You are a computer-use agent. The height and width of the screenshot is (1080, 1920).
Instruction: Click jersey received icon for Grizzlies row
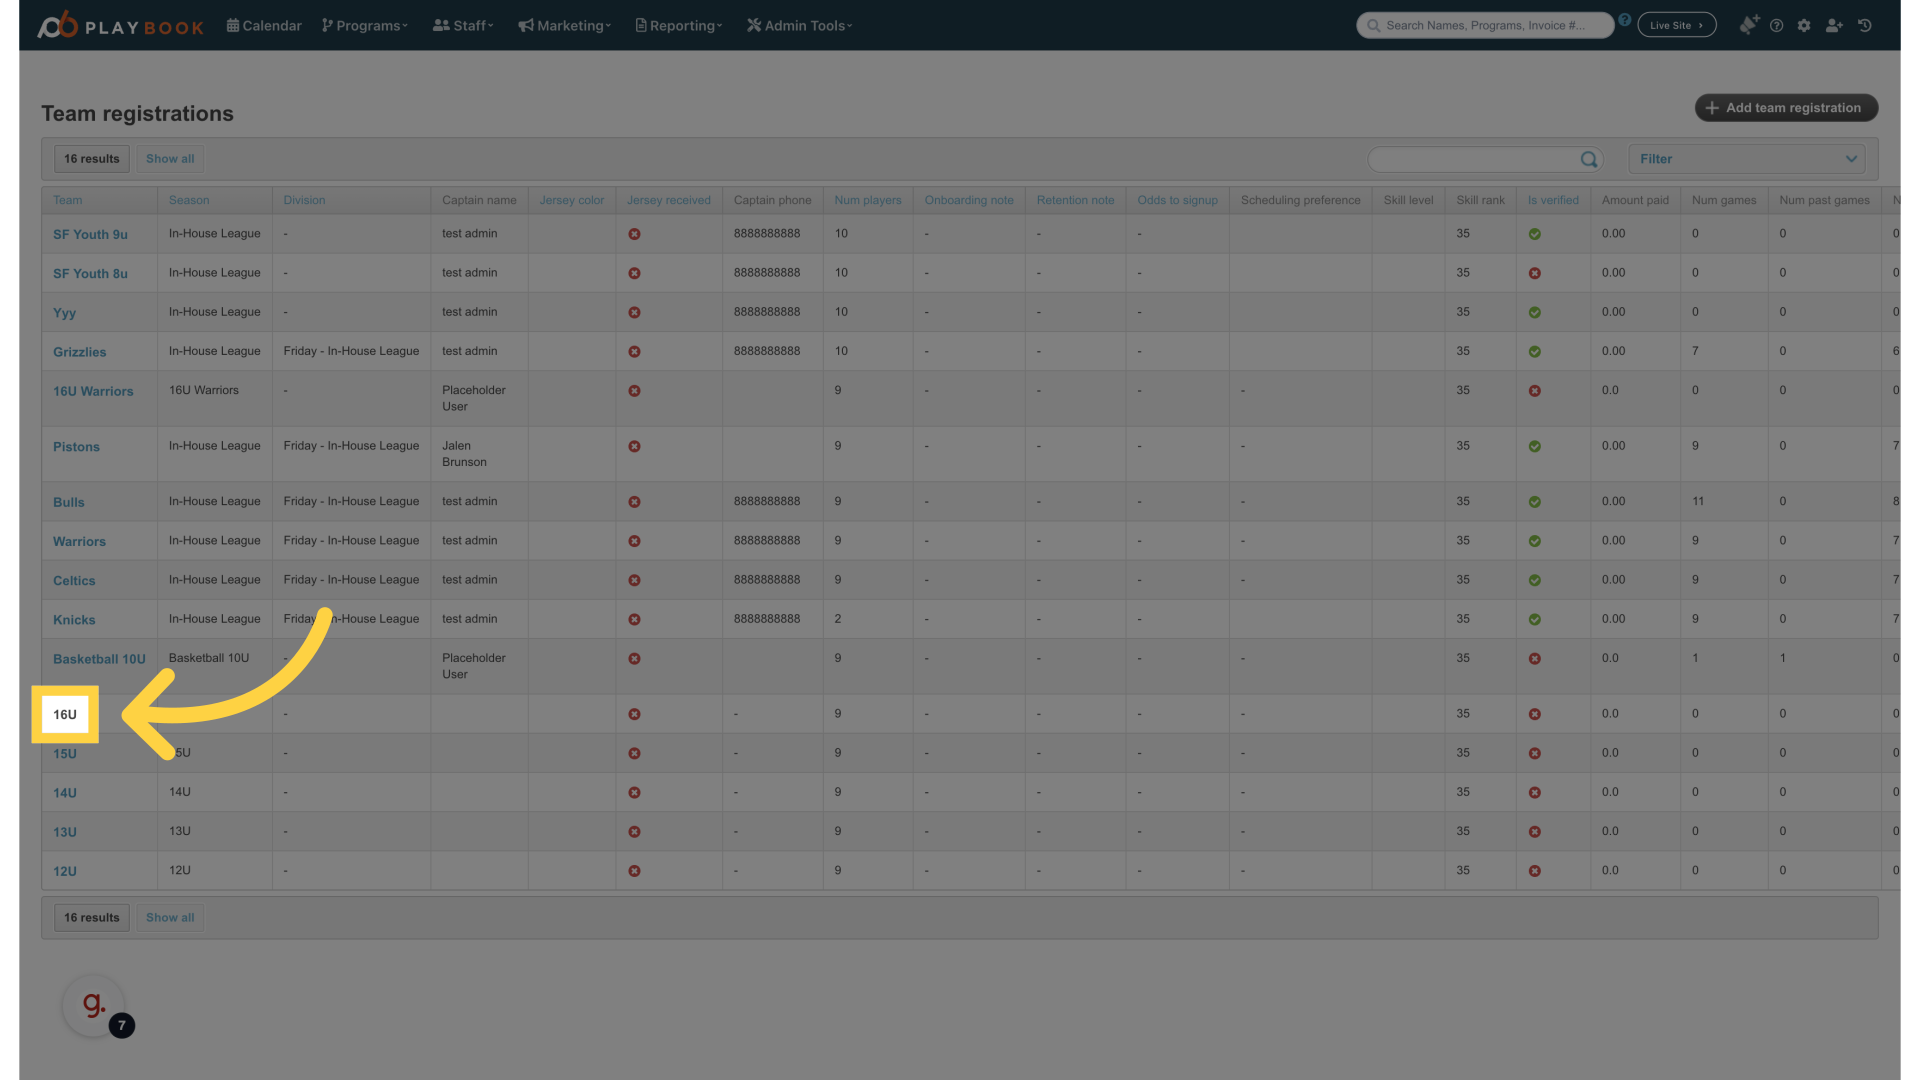(634, 352)
